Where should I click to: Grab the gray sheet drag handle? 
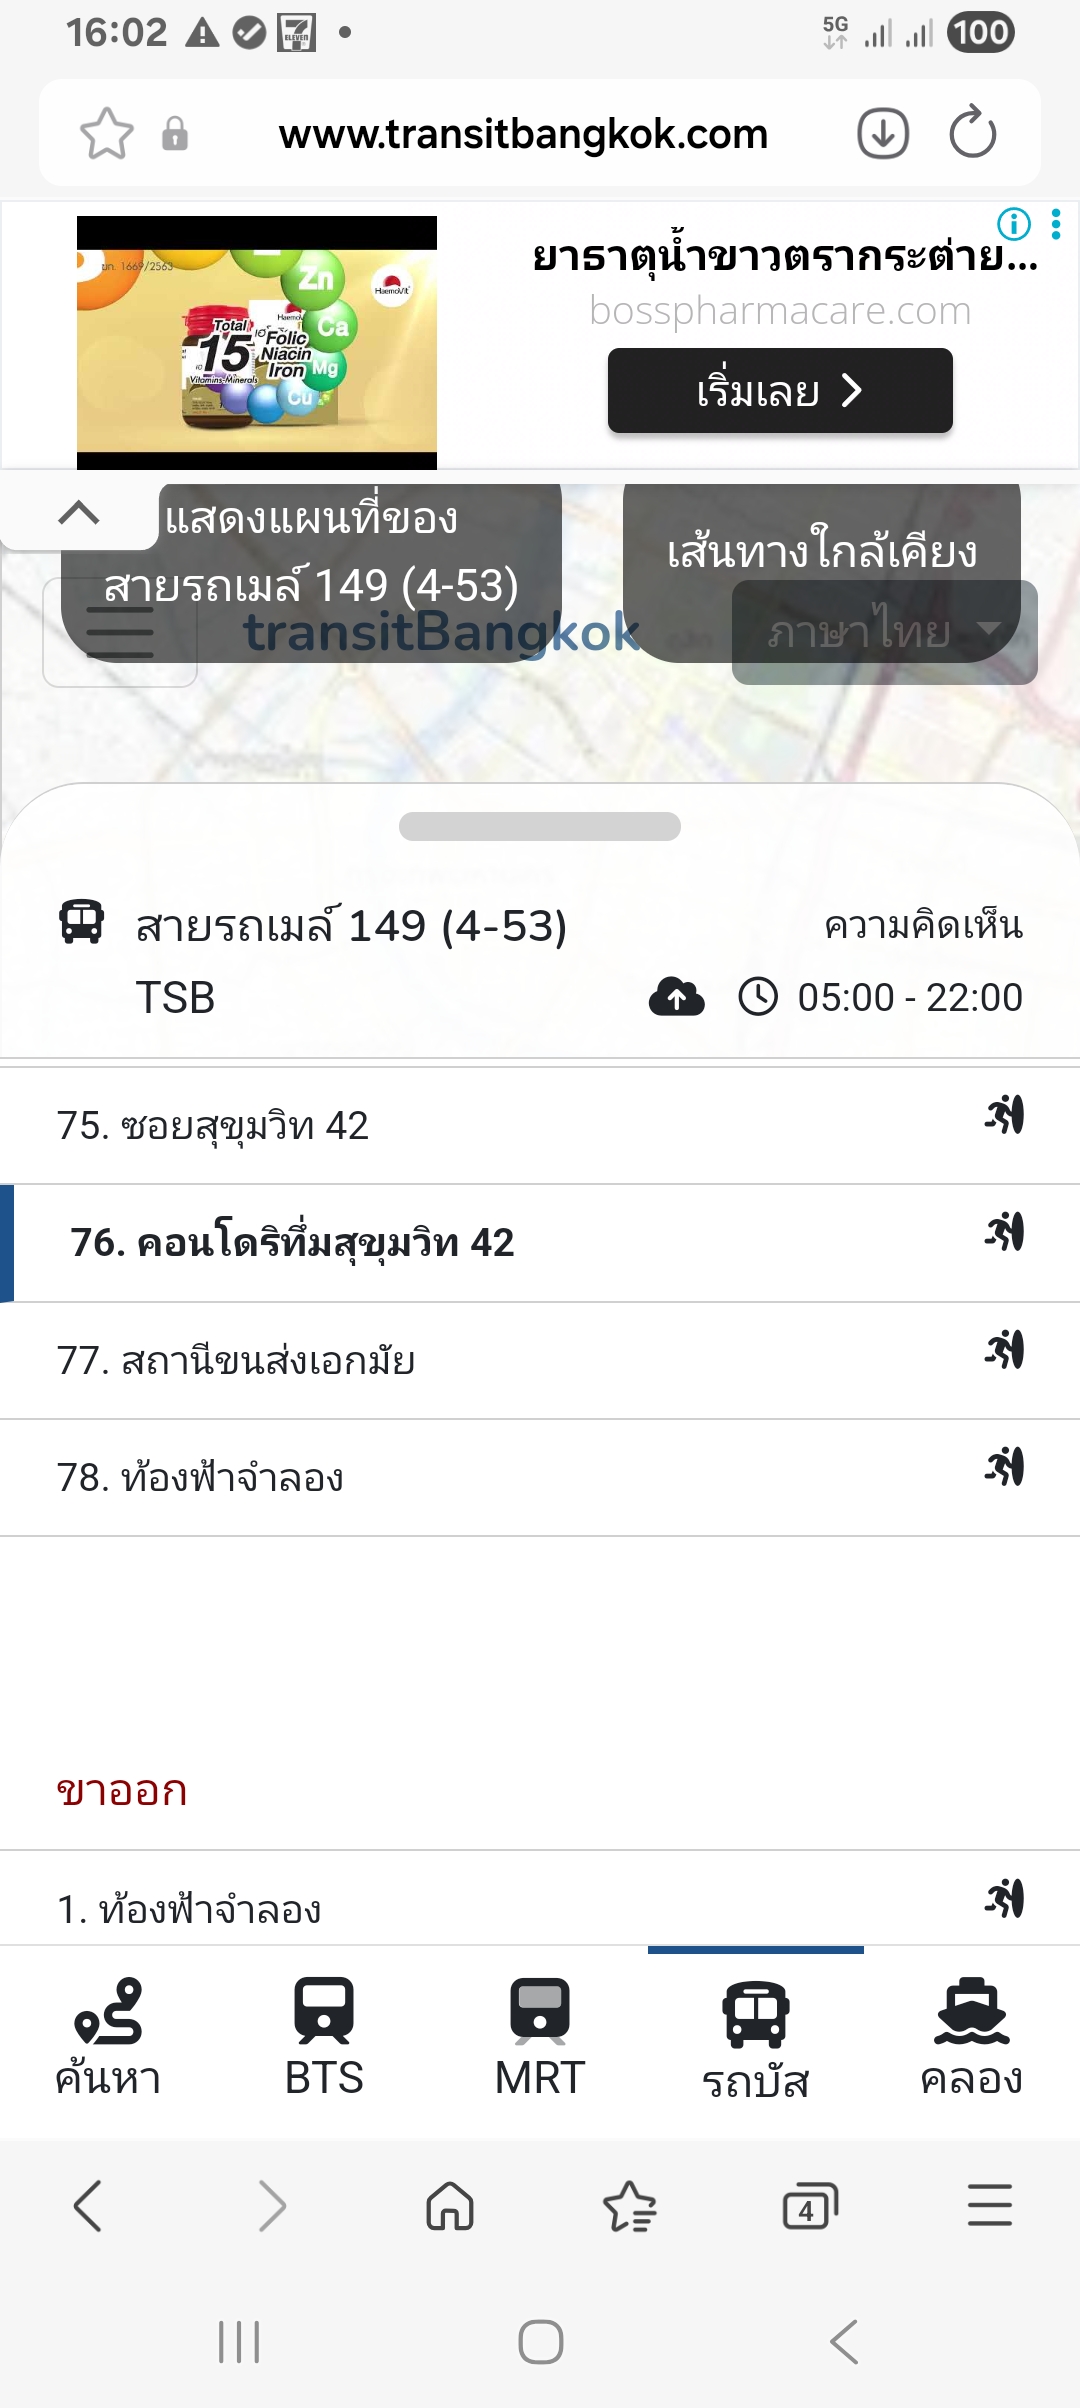tap(540, 826)
